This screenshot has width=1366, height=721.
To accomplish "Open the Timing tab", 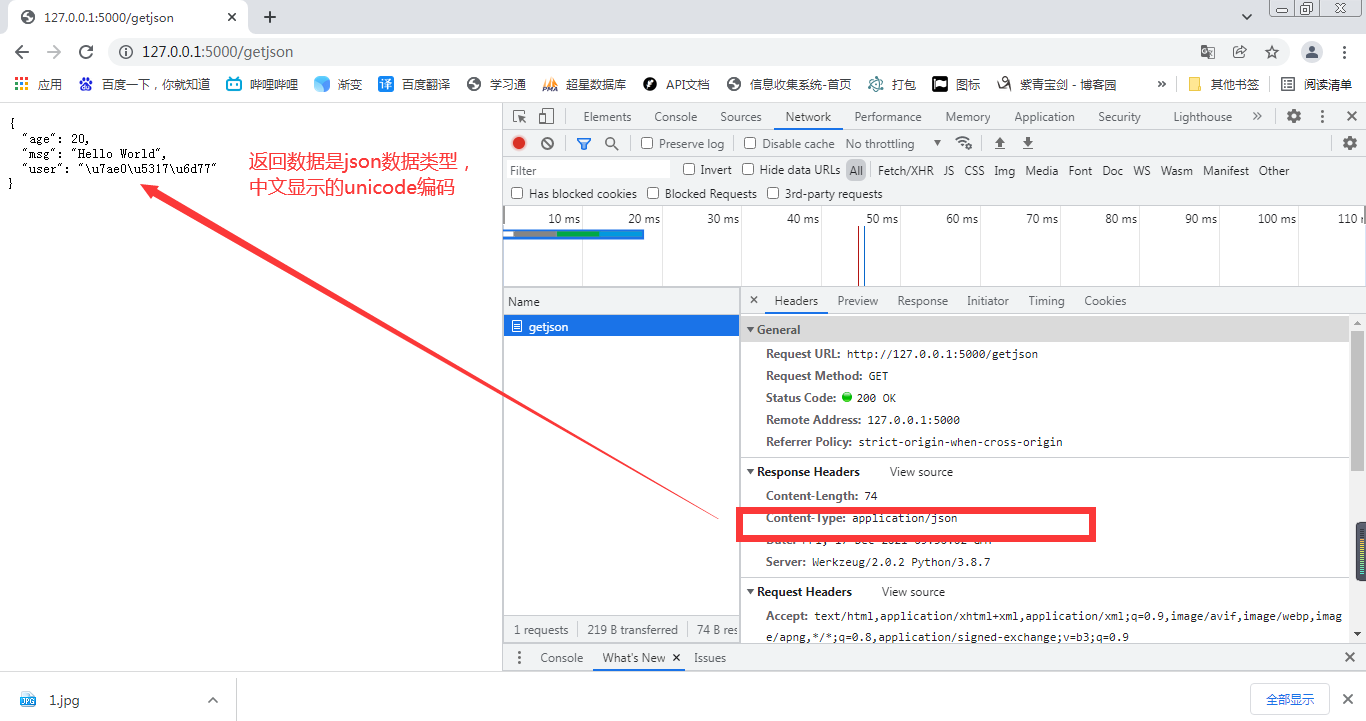I will pyautogui.click(x=1046, y=301).
